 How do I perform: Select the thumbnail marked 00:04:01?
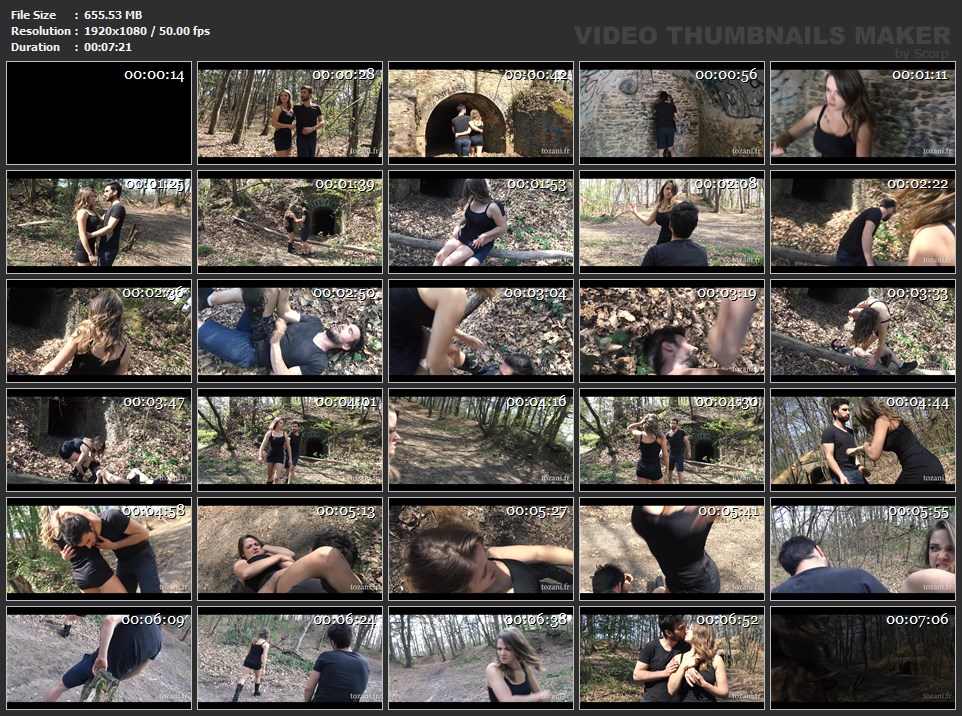tap(290, 440)
